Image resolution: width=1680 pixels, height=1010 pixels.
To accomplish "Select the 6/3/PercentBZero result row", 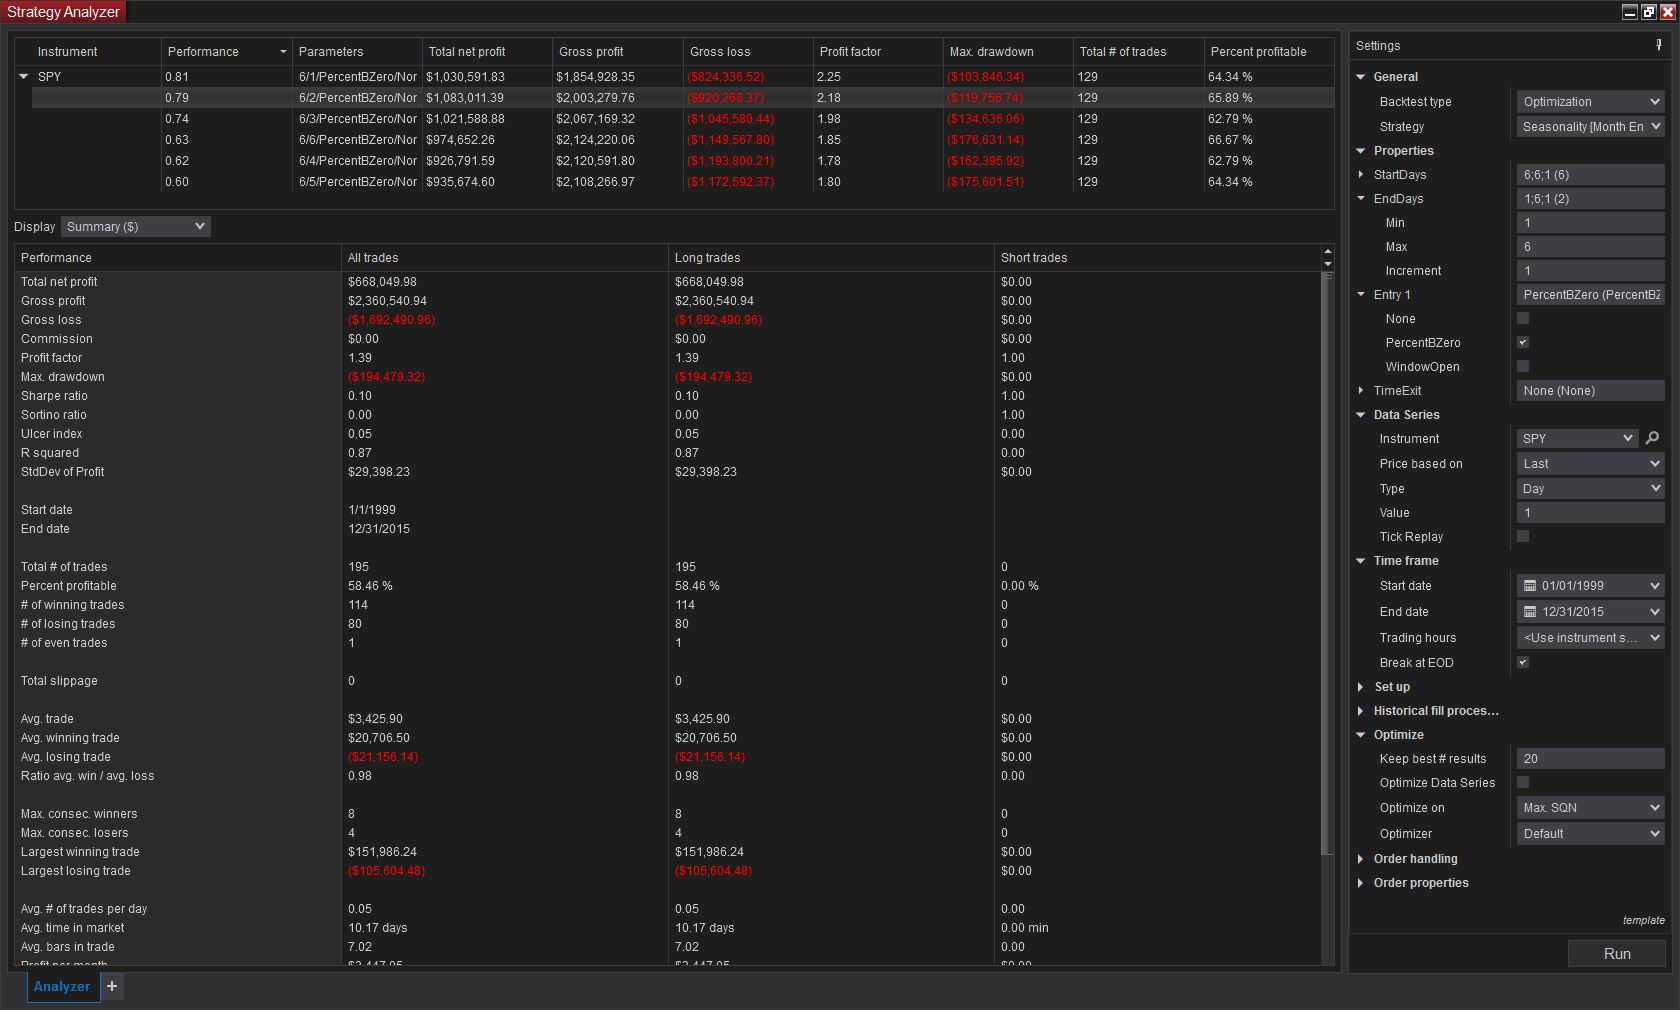I will pyautogui.click(x=683, y=119).
